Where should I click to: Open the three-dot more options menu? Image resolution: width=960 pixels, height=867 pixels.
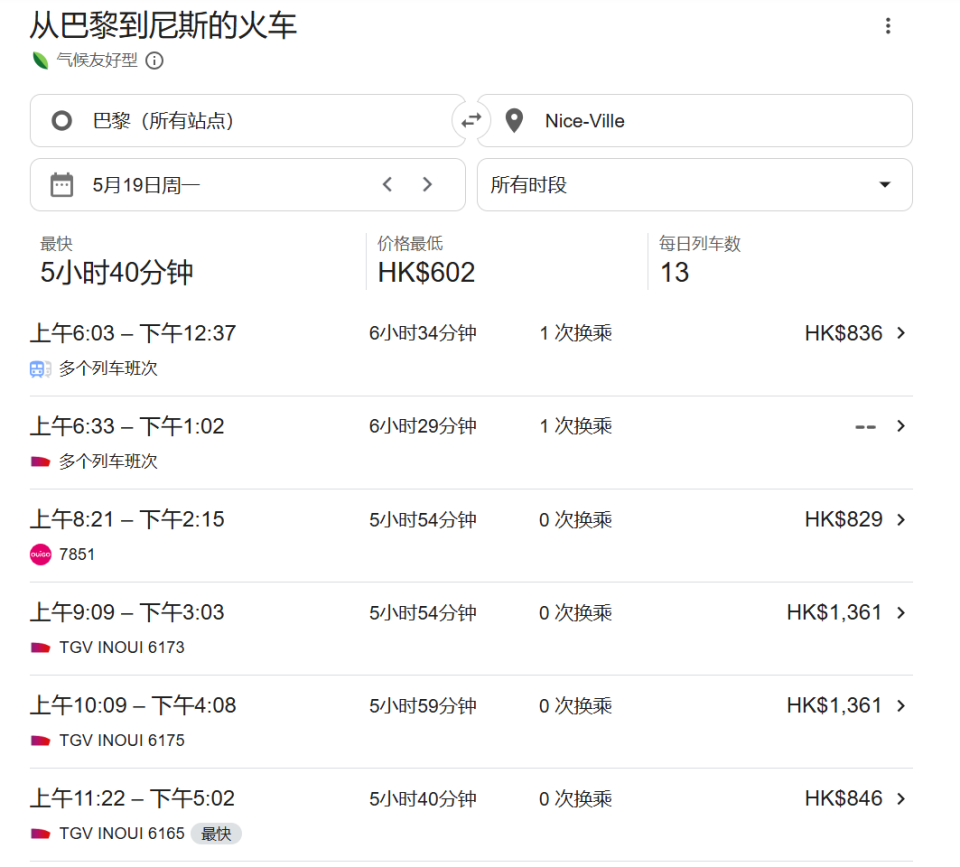[x=888, y=26]
